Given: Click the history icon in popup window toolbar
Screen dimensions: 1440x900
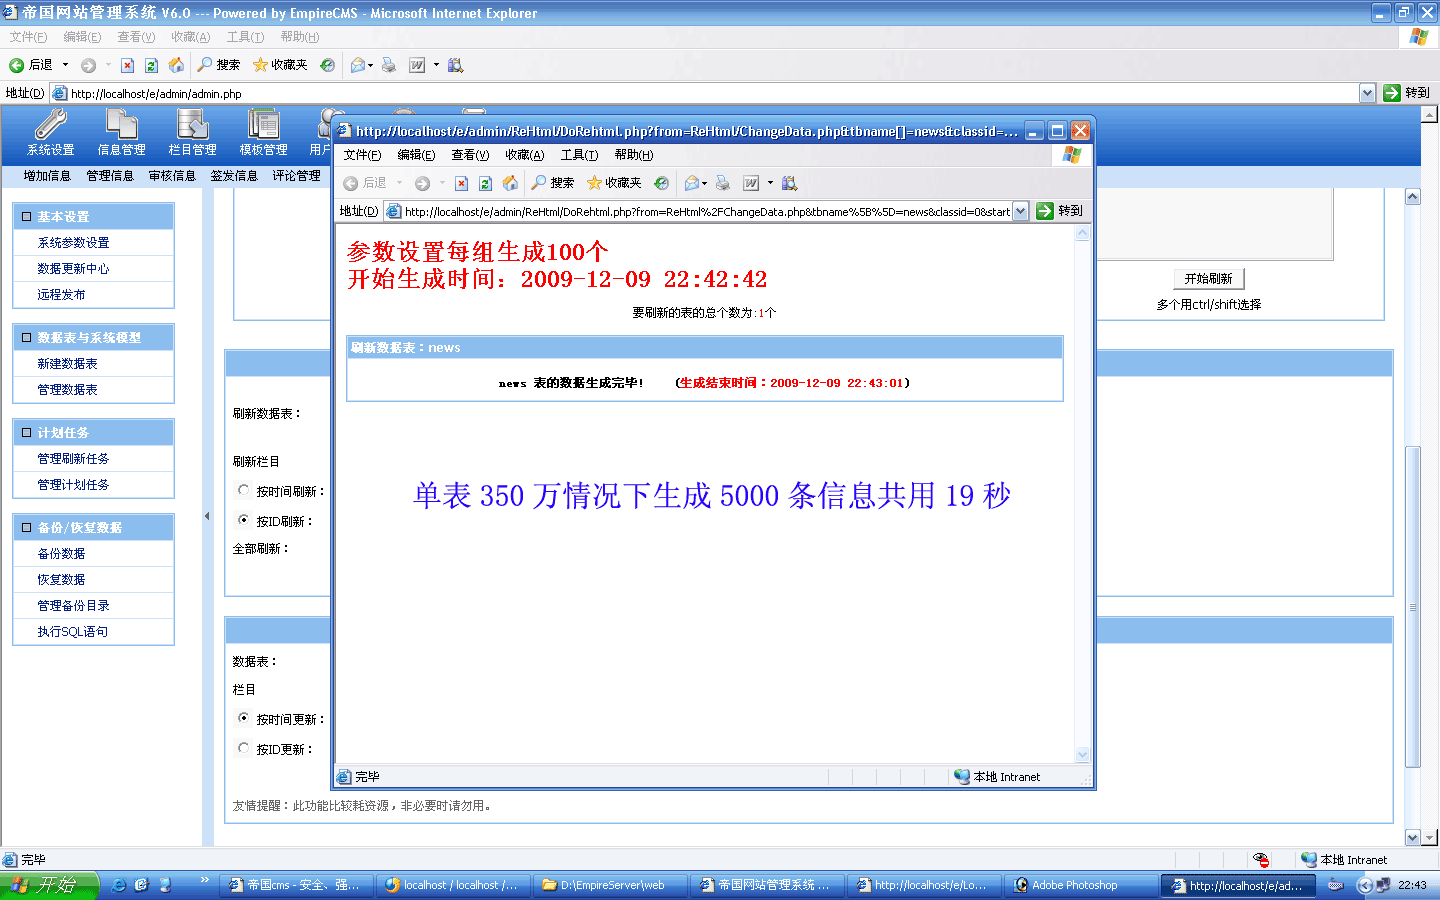Looking at the screenshot, I should pyautogui.click(x=661, y=183).
